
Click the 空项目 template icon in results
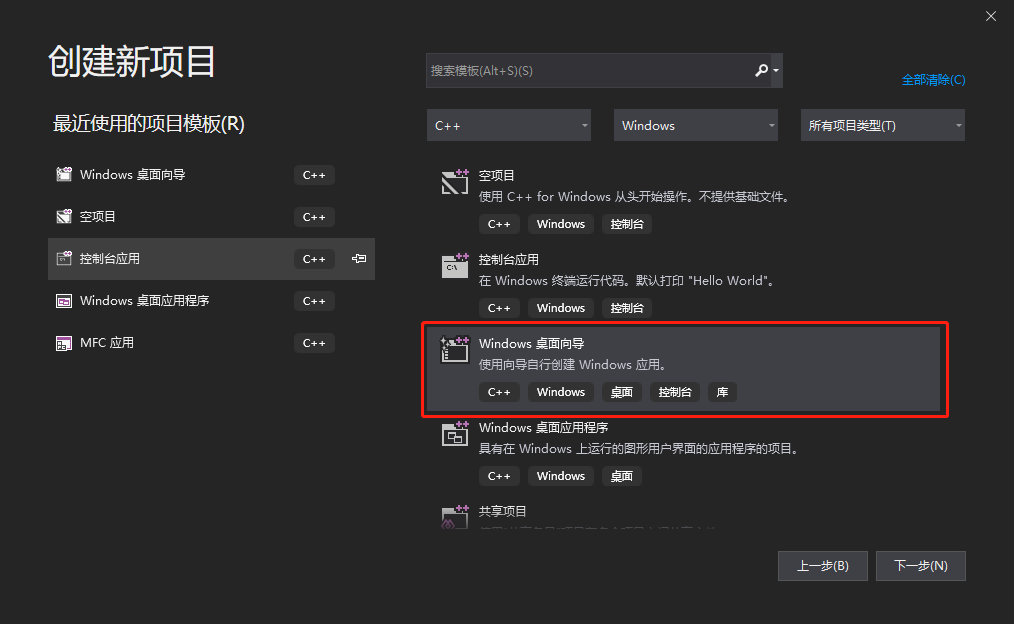pyautogui.click(x=455, y=182)
